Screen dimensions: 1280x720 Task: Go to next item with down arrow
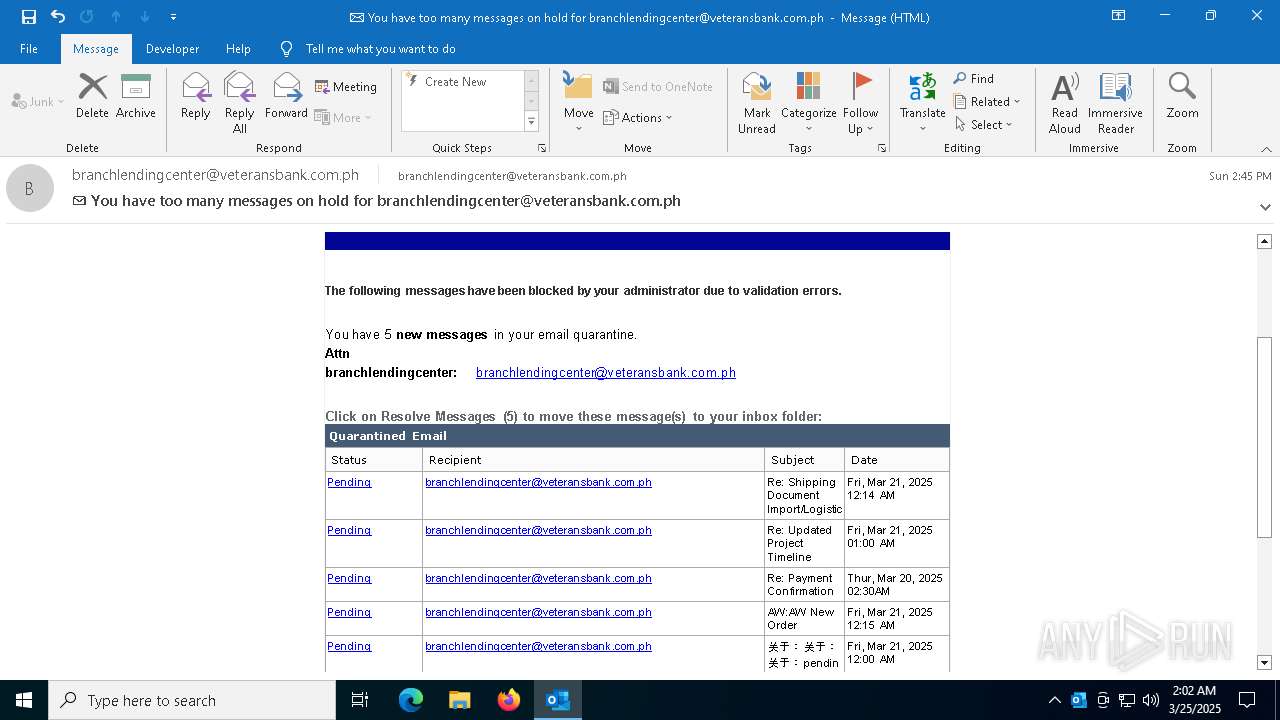(x=145, y=17)
